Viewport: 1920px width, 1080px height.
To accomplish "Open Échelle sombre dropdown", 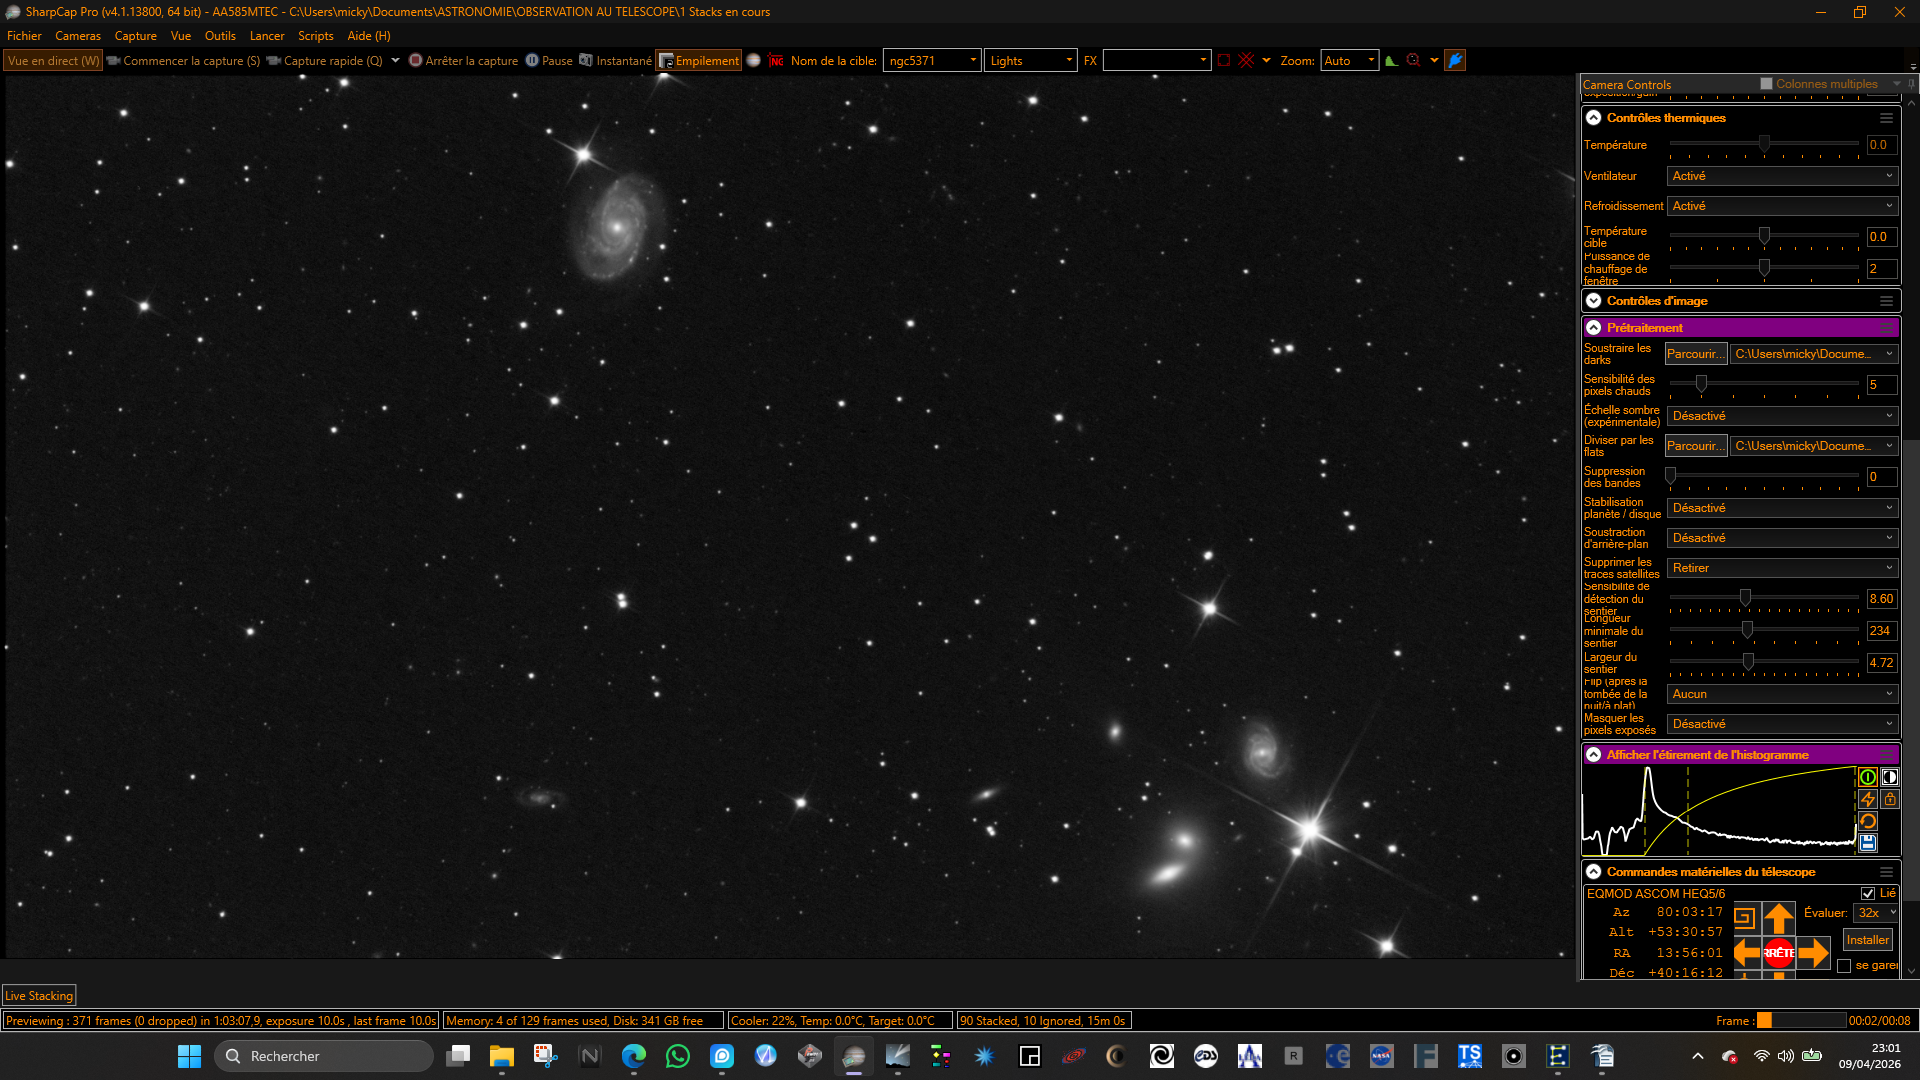I will pos(1782,416).
